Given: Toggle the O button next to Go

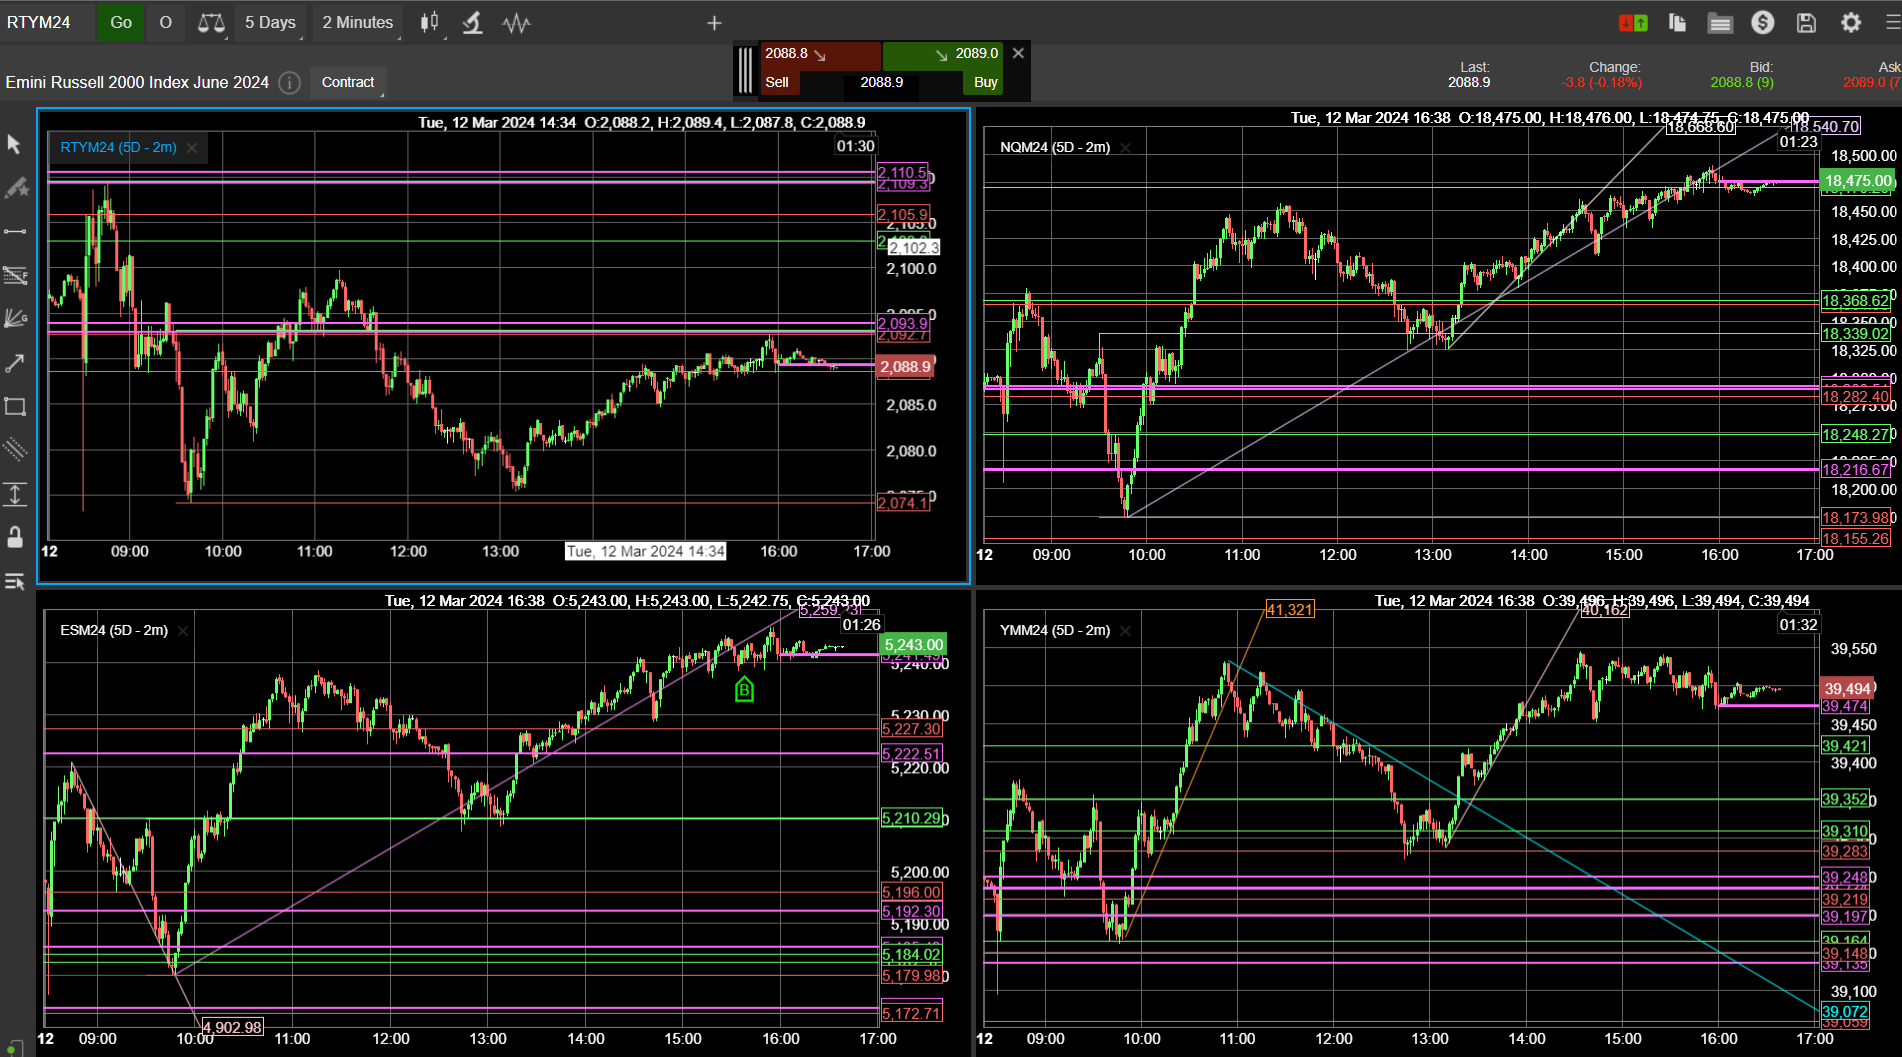Looking at the screenshot, I should point(166,22).
